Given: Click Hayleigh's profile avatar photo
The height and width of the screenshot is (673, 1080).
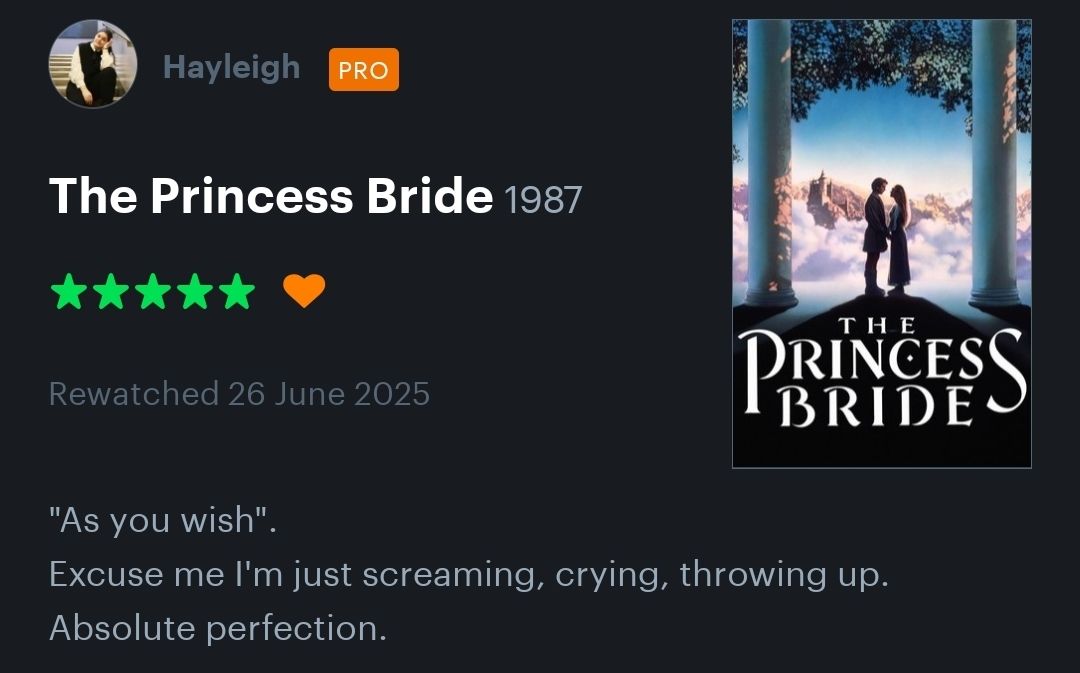Looking at the screenshot, I should pos(93,64).
